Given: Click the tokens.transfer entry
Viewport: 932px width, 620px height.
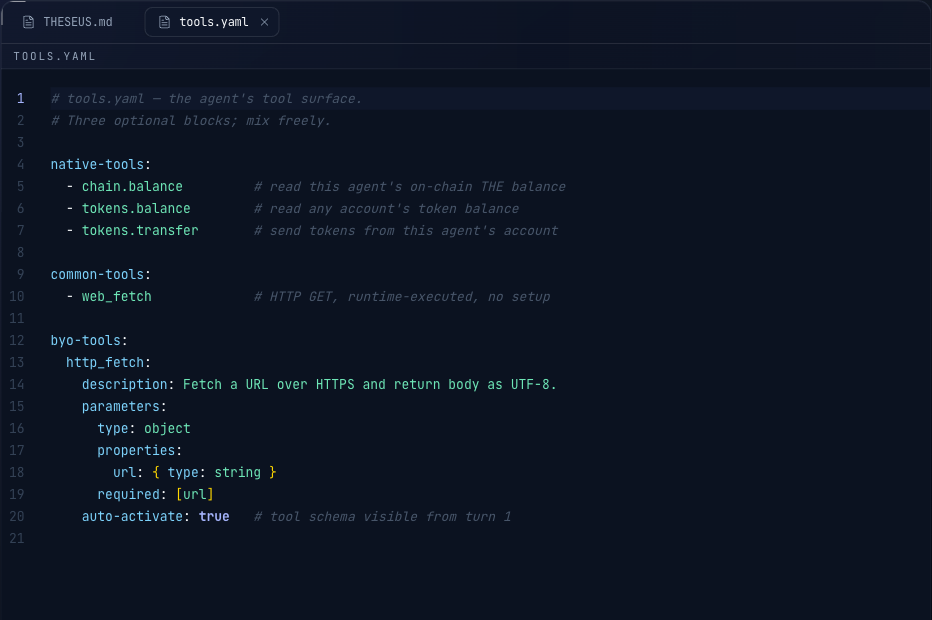Looking at the screenshot, I should [x=140, y=230].
